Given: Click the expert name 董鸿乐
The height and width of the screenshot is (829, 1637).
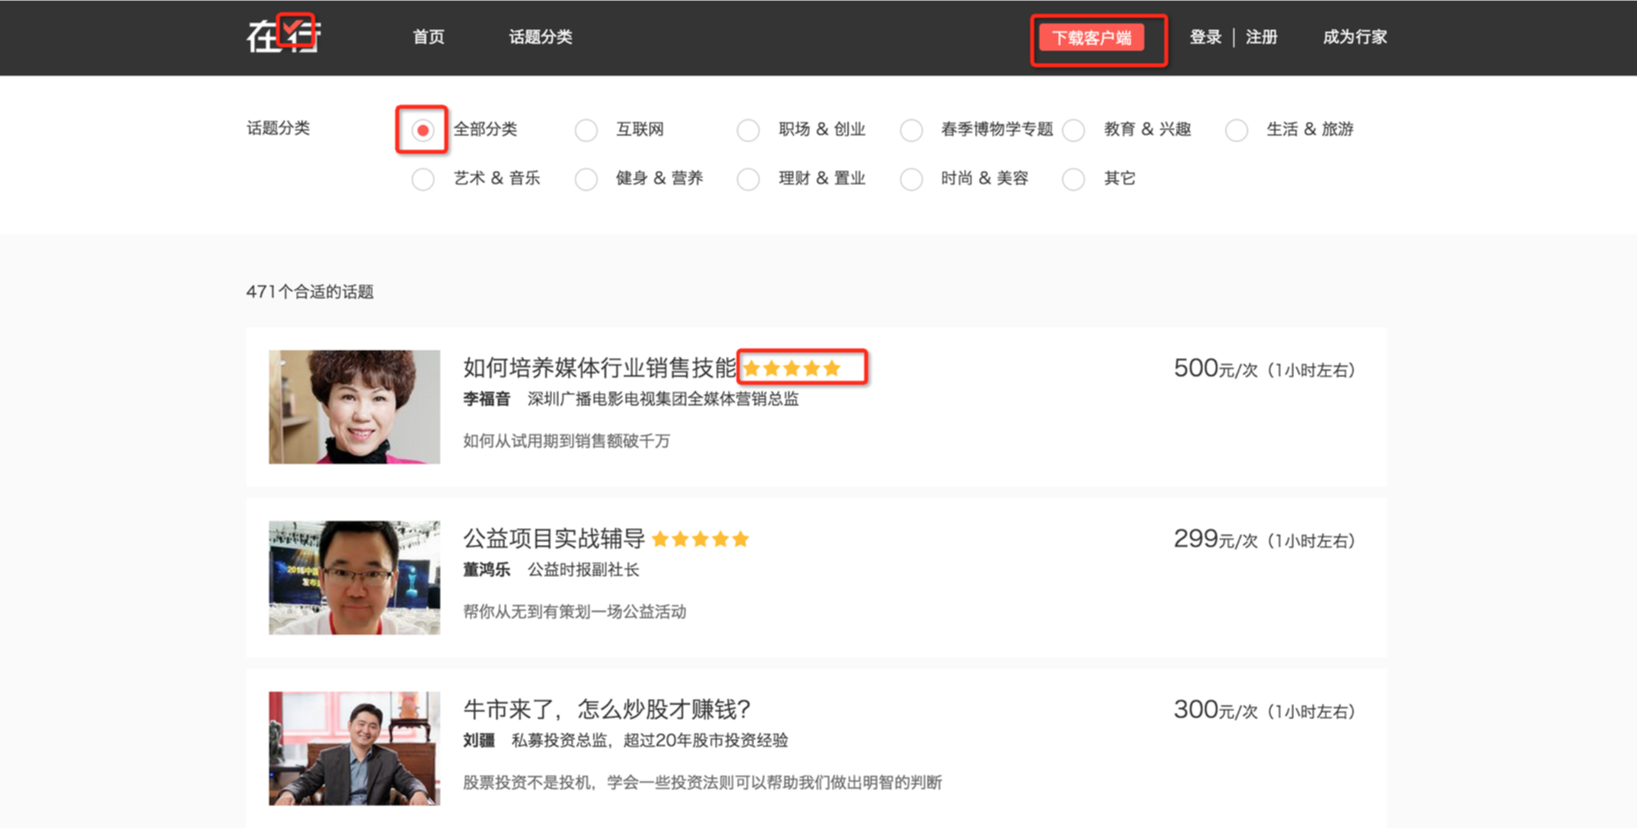Looking at the screenshot, I should point(486,570).
